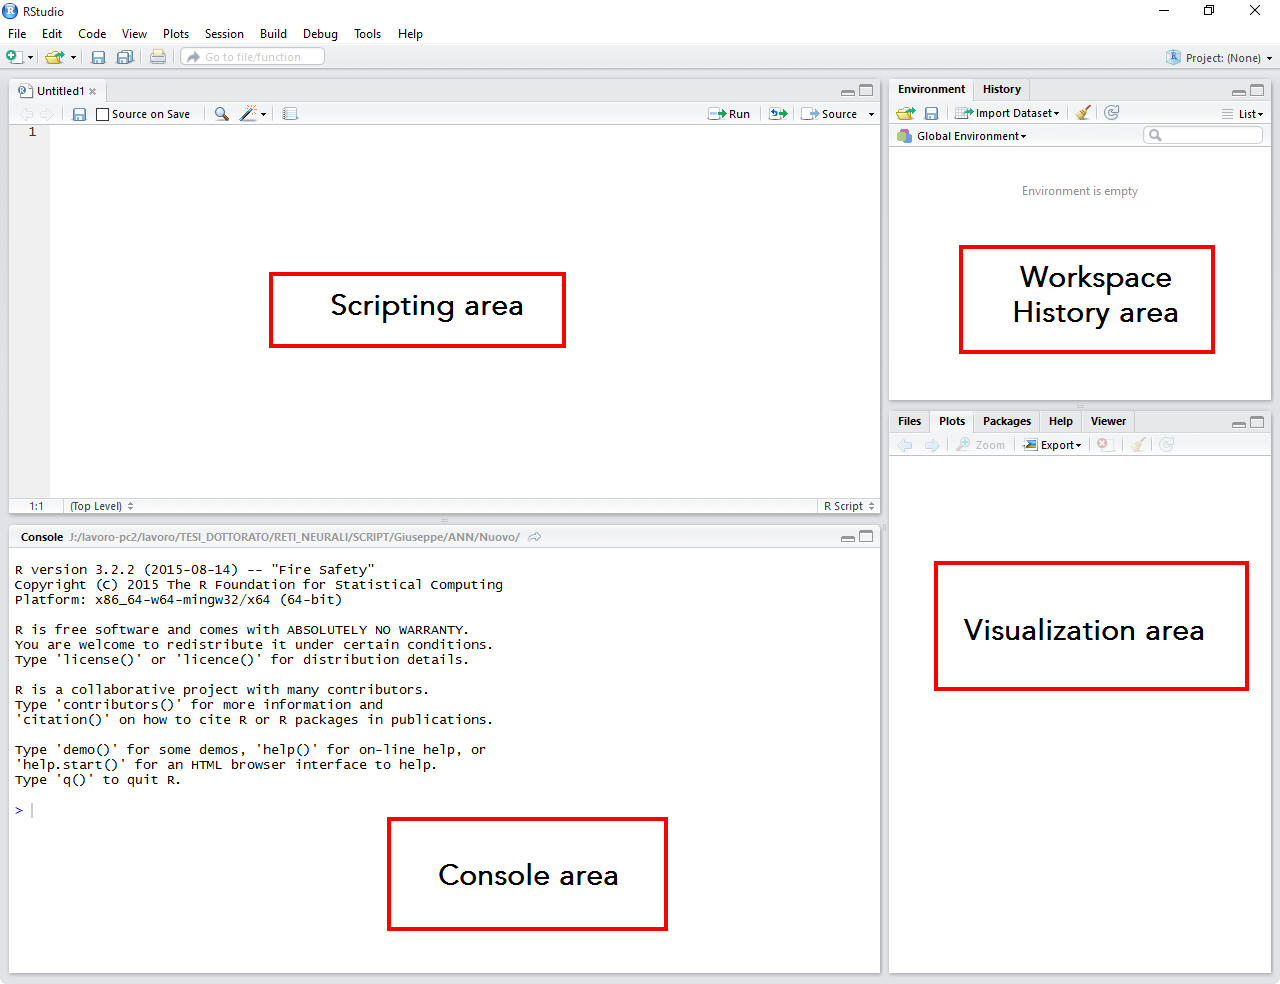Open the Project: (None) menu

tap(1220, 58)
